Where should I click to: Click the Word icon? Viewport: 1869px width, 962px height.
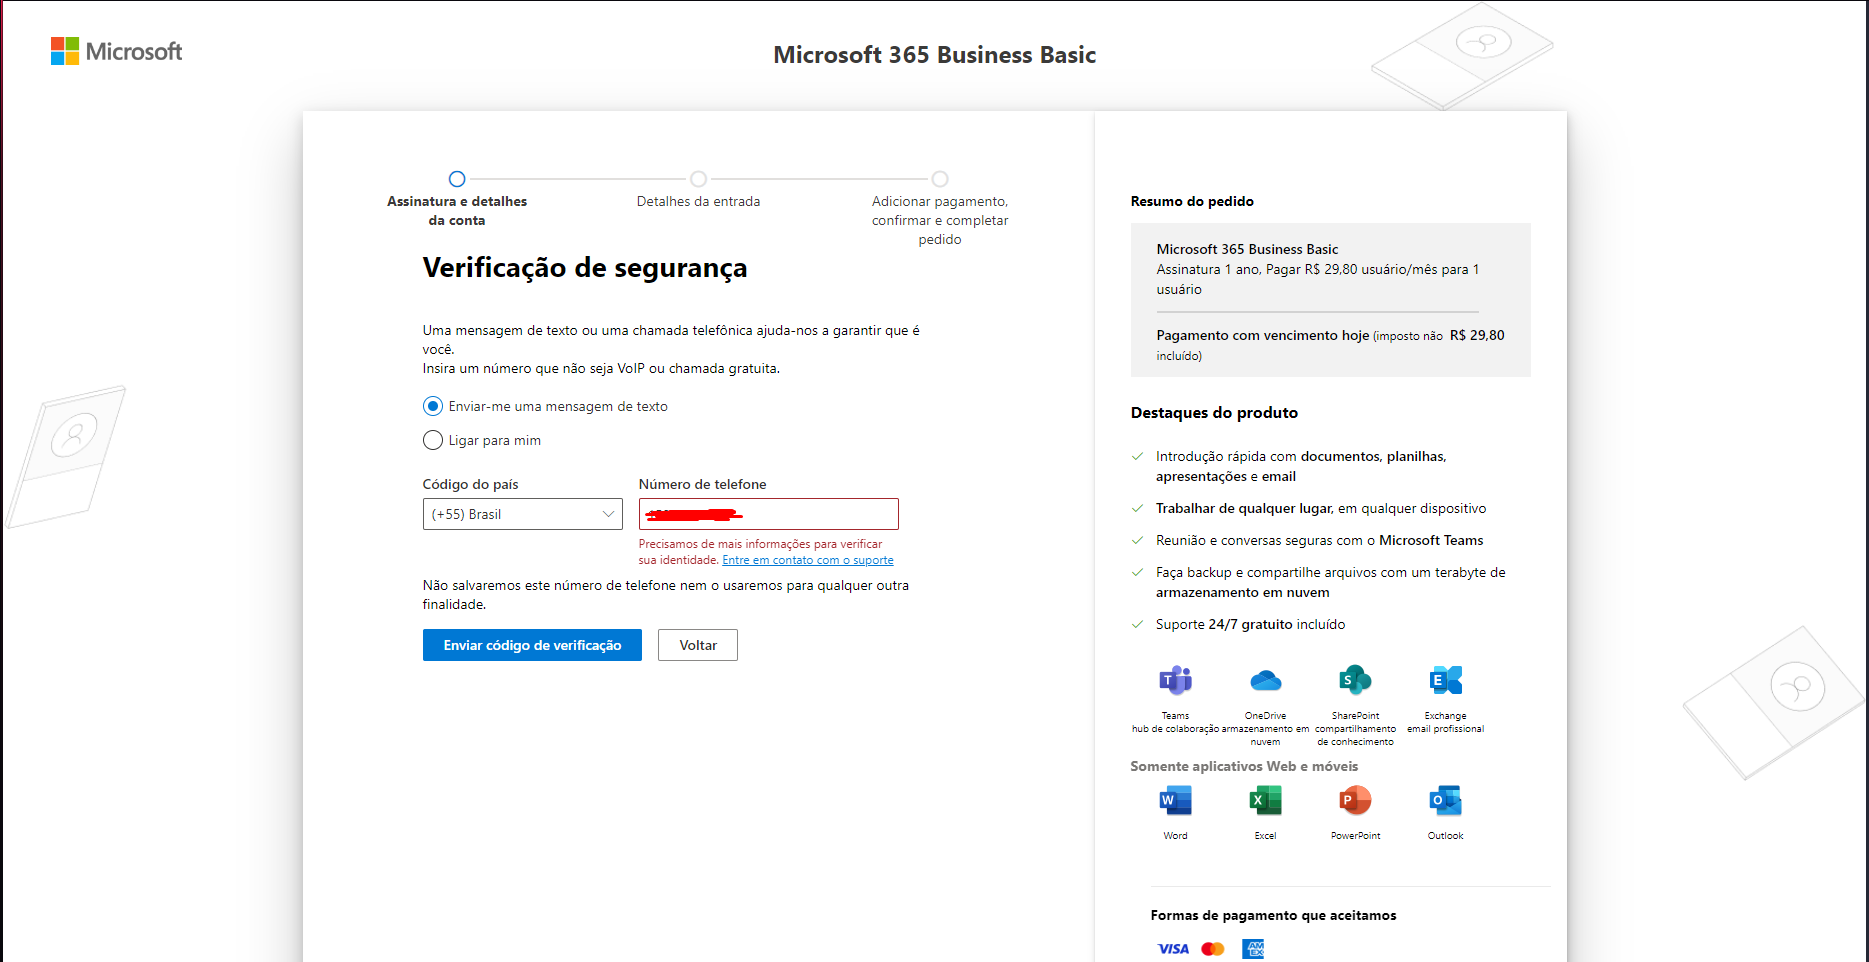[1175, 801]
